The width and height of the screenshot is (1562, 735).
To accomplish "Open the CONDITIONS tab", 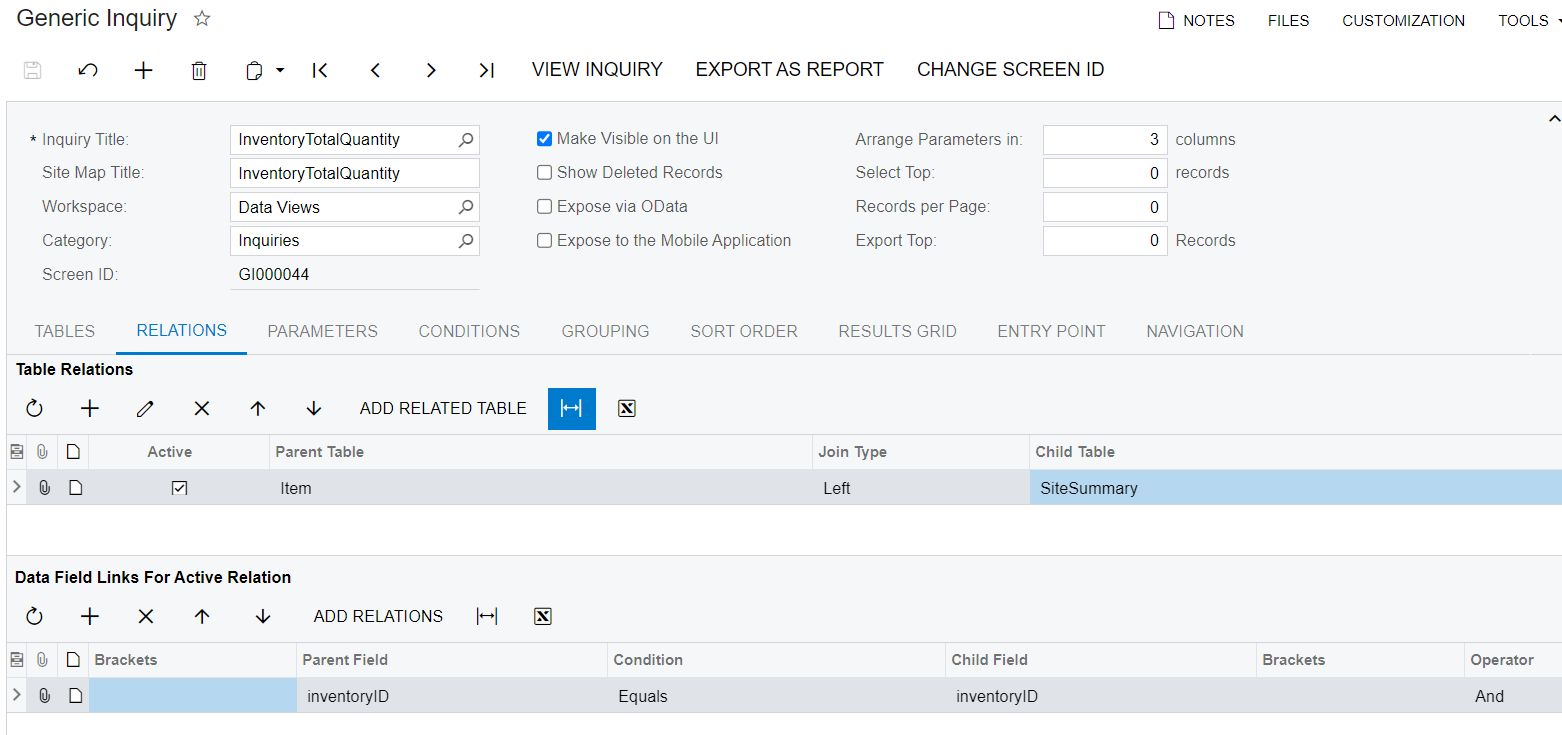I will pyautogui.click(x=469, y=331).
